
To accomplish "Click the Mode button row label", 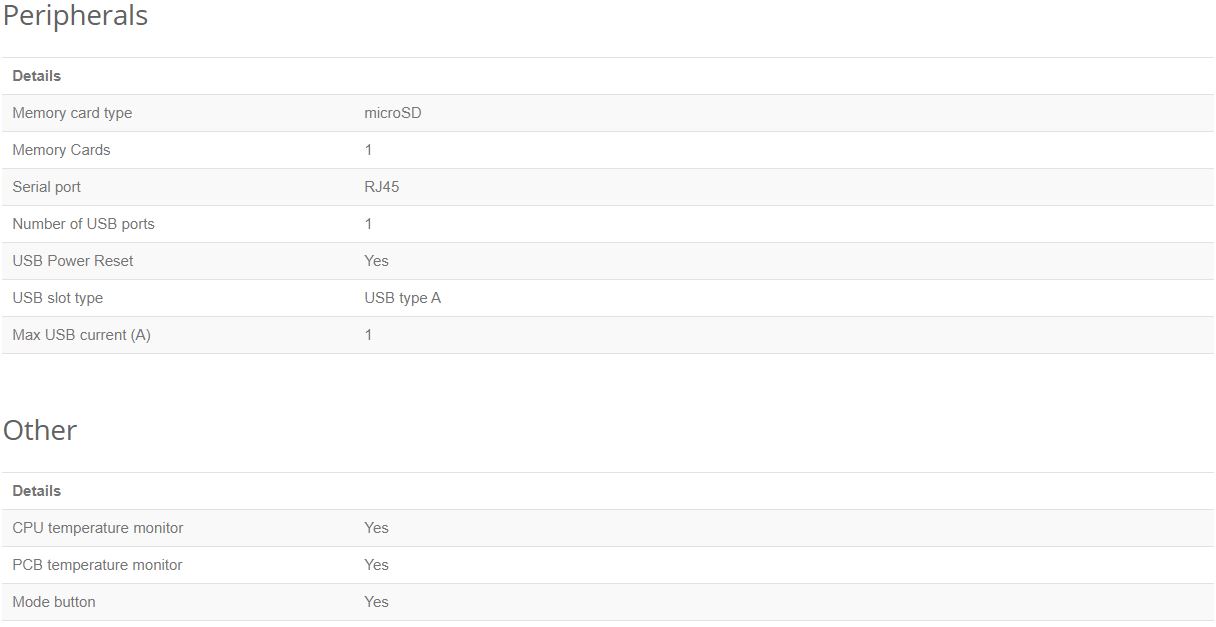I will [54, 602].
